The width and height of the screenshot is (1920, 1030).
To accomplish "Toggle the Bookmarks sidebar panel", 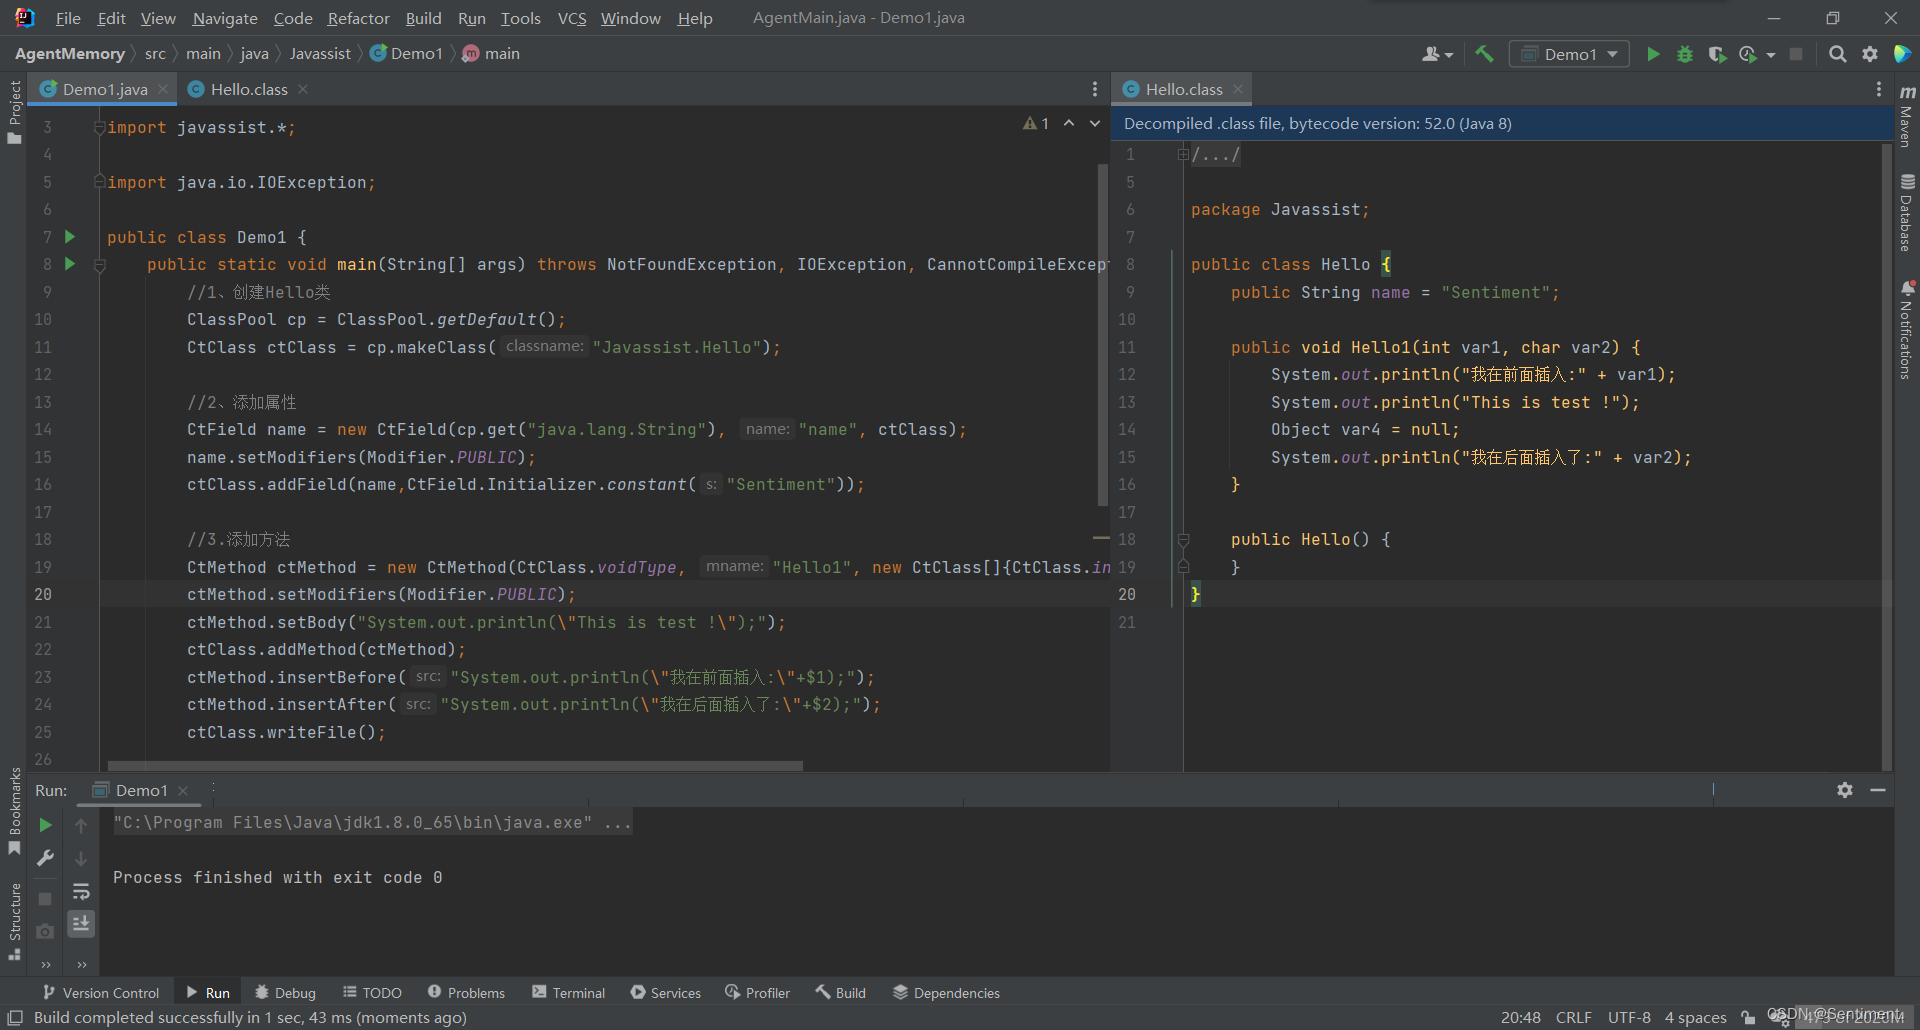I will 14,811.
